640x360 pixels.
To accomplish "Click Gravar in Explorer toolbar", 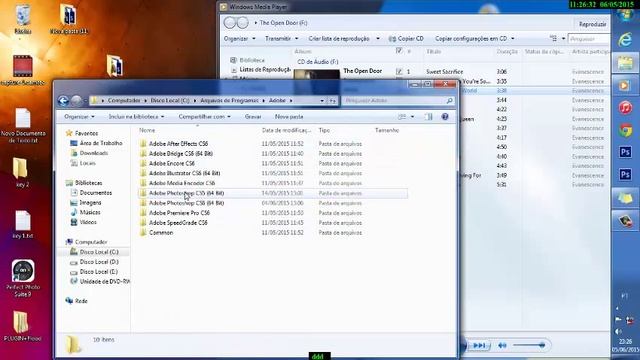I will point(253,117).
